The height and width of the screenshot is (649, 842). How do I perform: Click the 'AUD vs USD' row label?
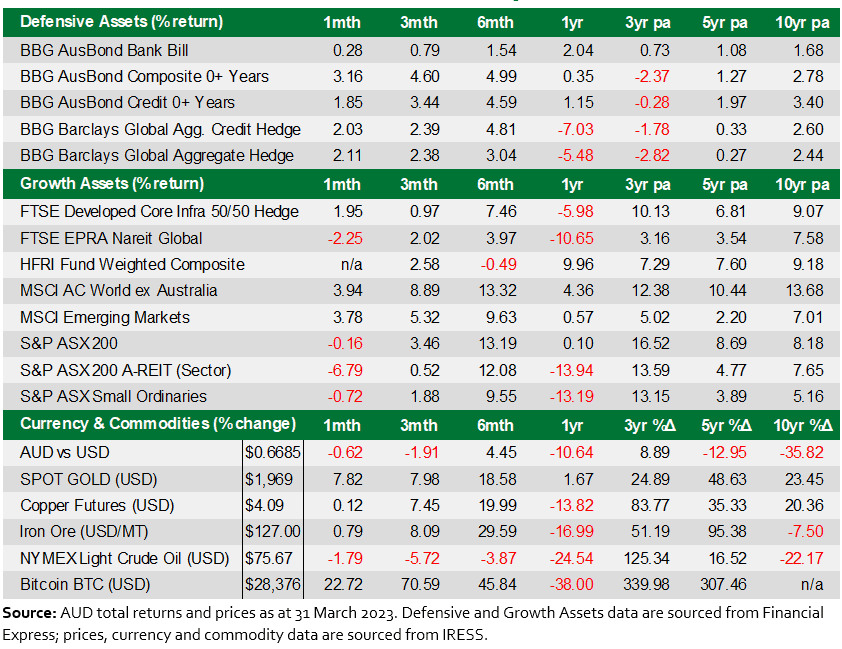coord(65,453)
